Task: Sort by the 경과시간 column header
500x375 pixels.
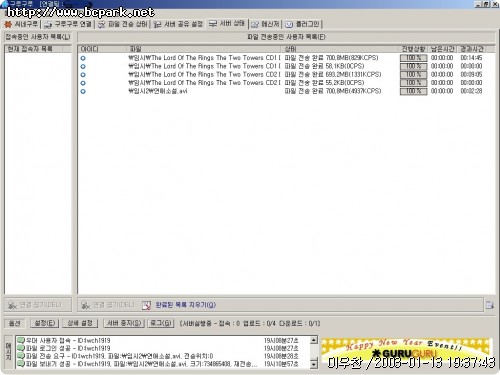Action: click(472, 49)
